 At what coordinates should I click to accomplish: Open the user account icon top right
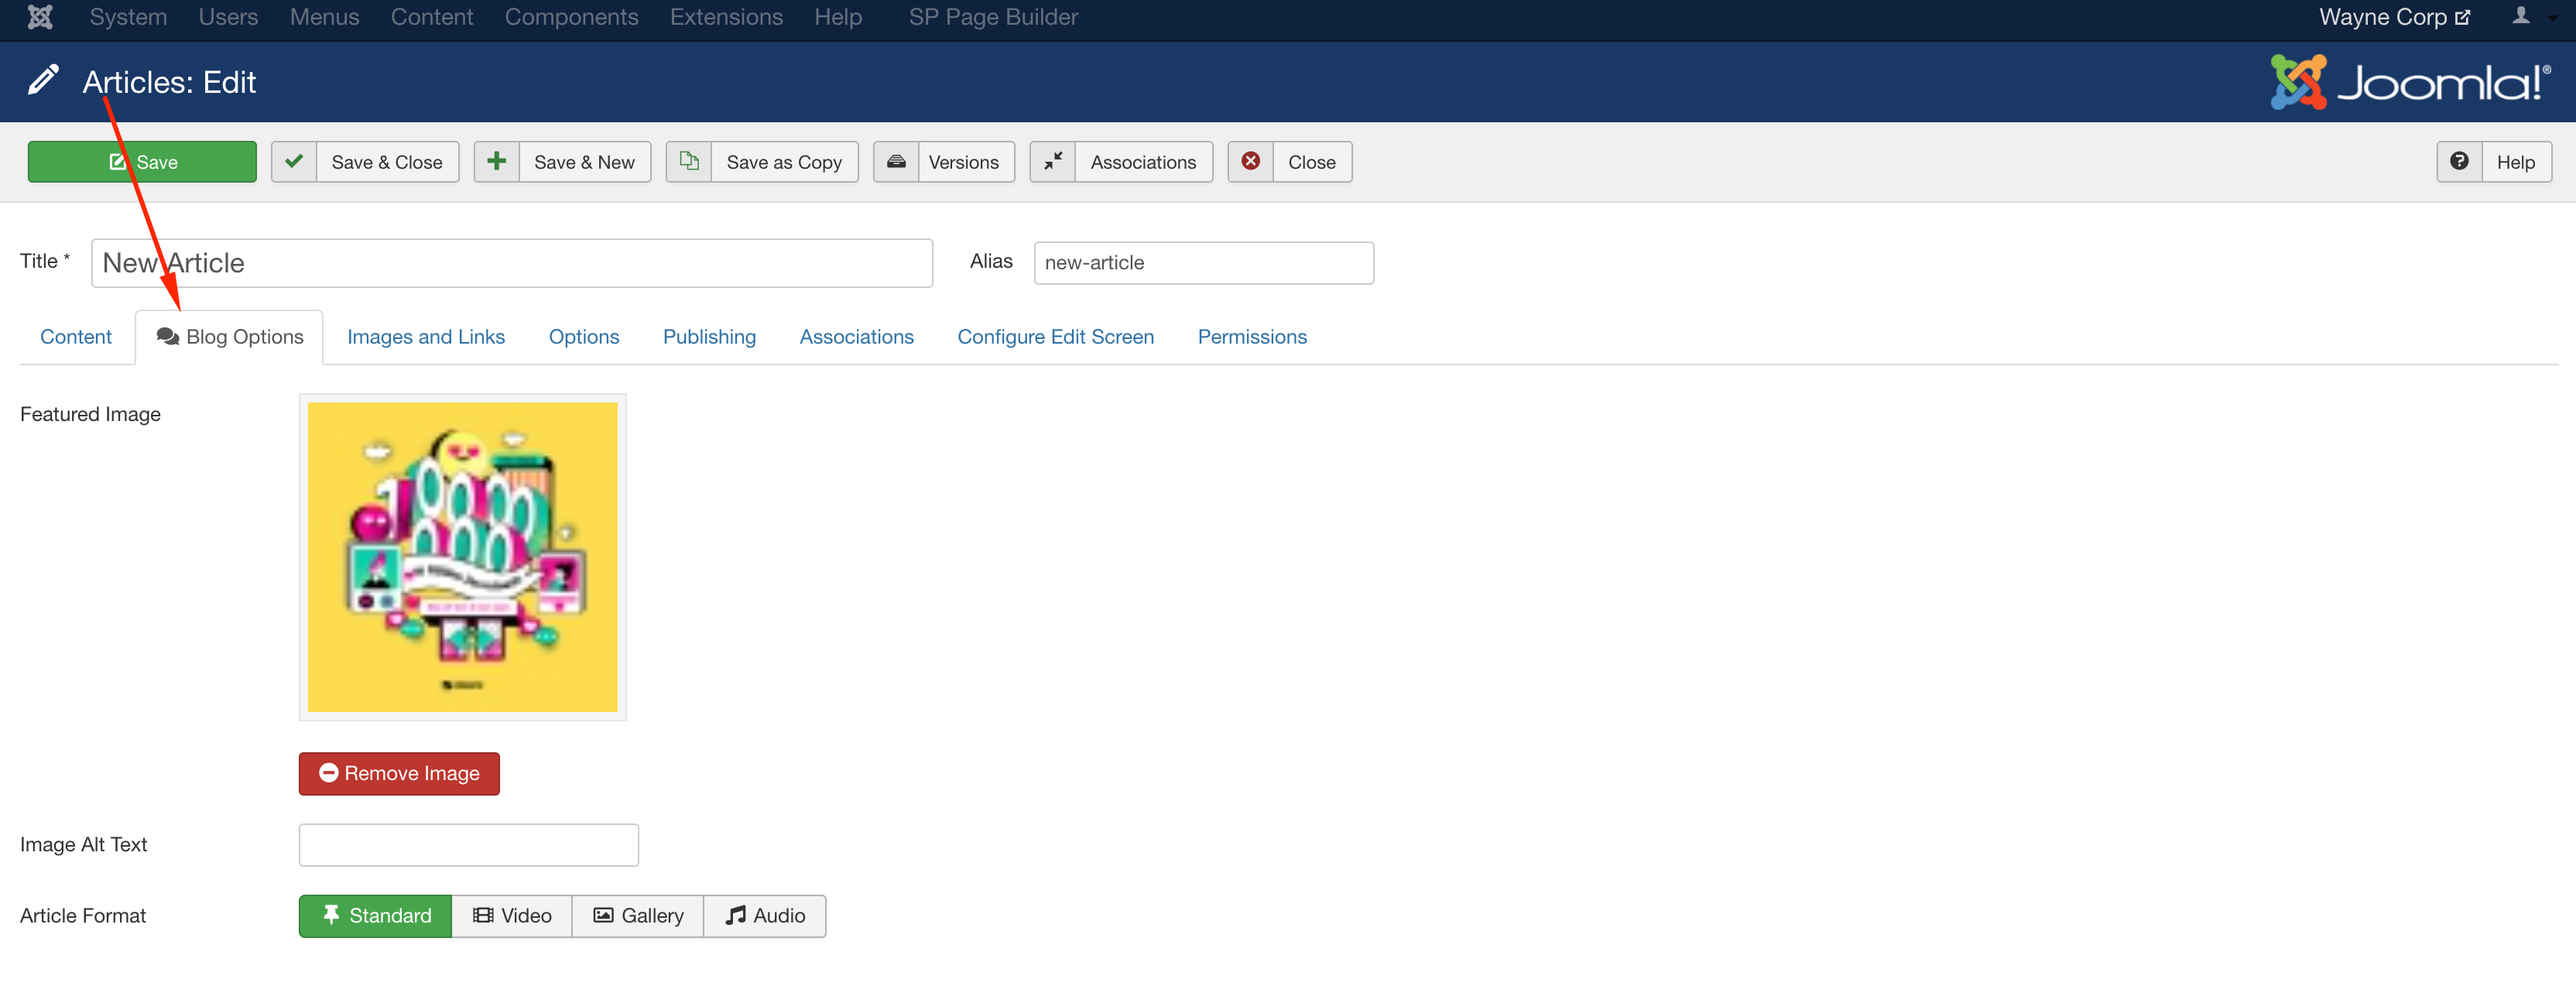click(2522, 17)
